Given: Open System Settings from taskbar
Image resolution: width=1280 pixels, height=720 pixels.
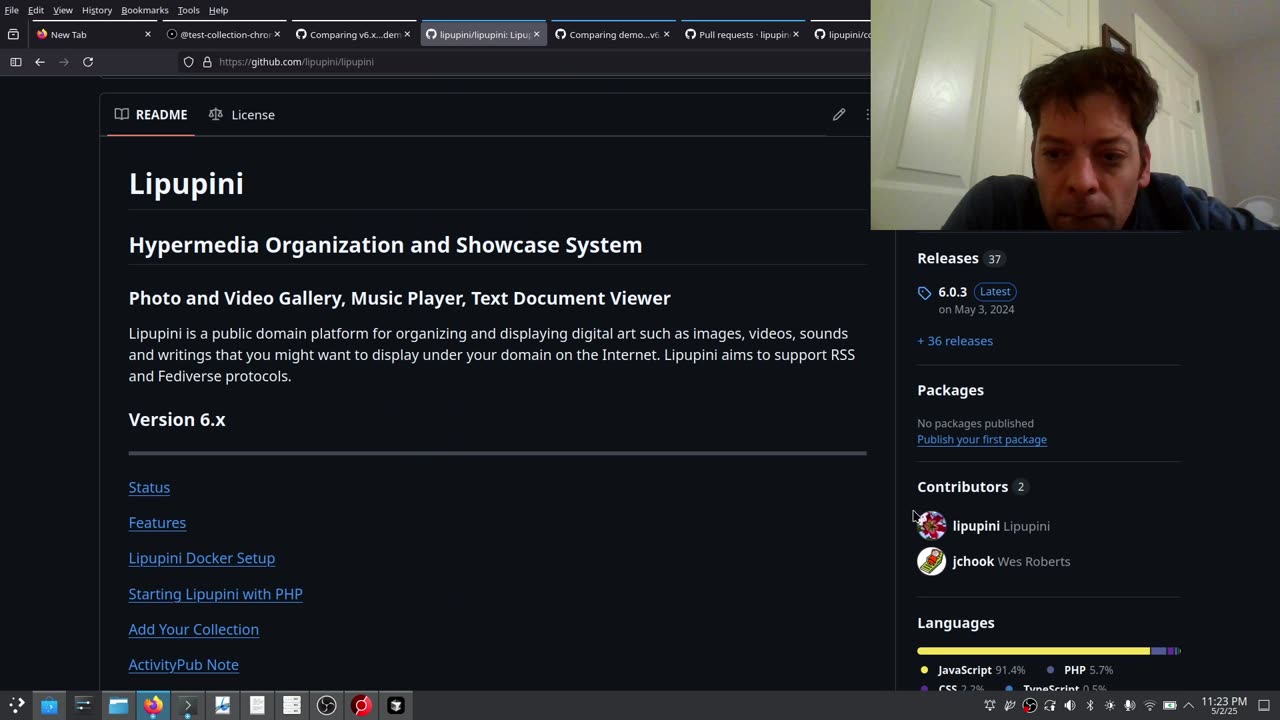Looking at the screenshot, I should tap(83, 705).
